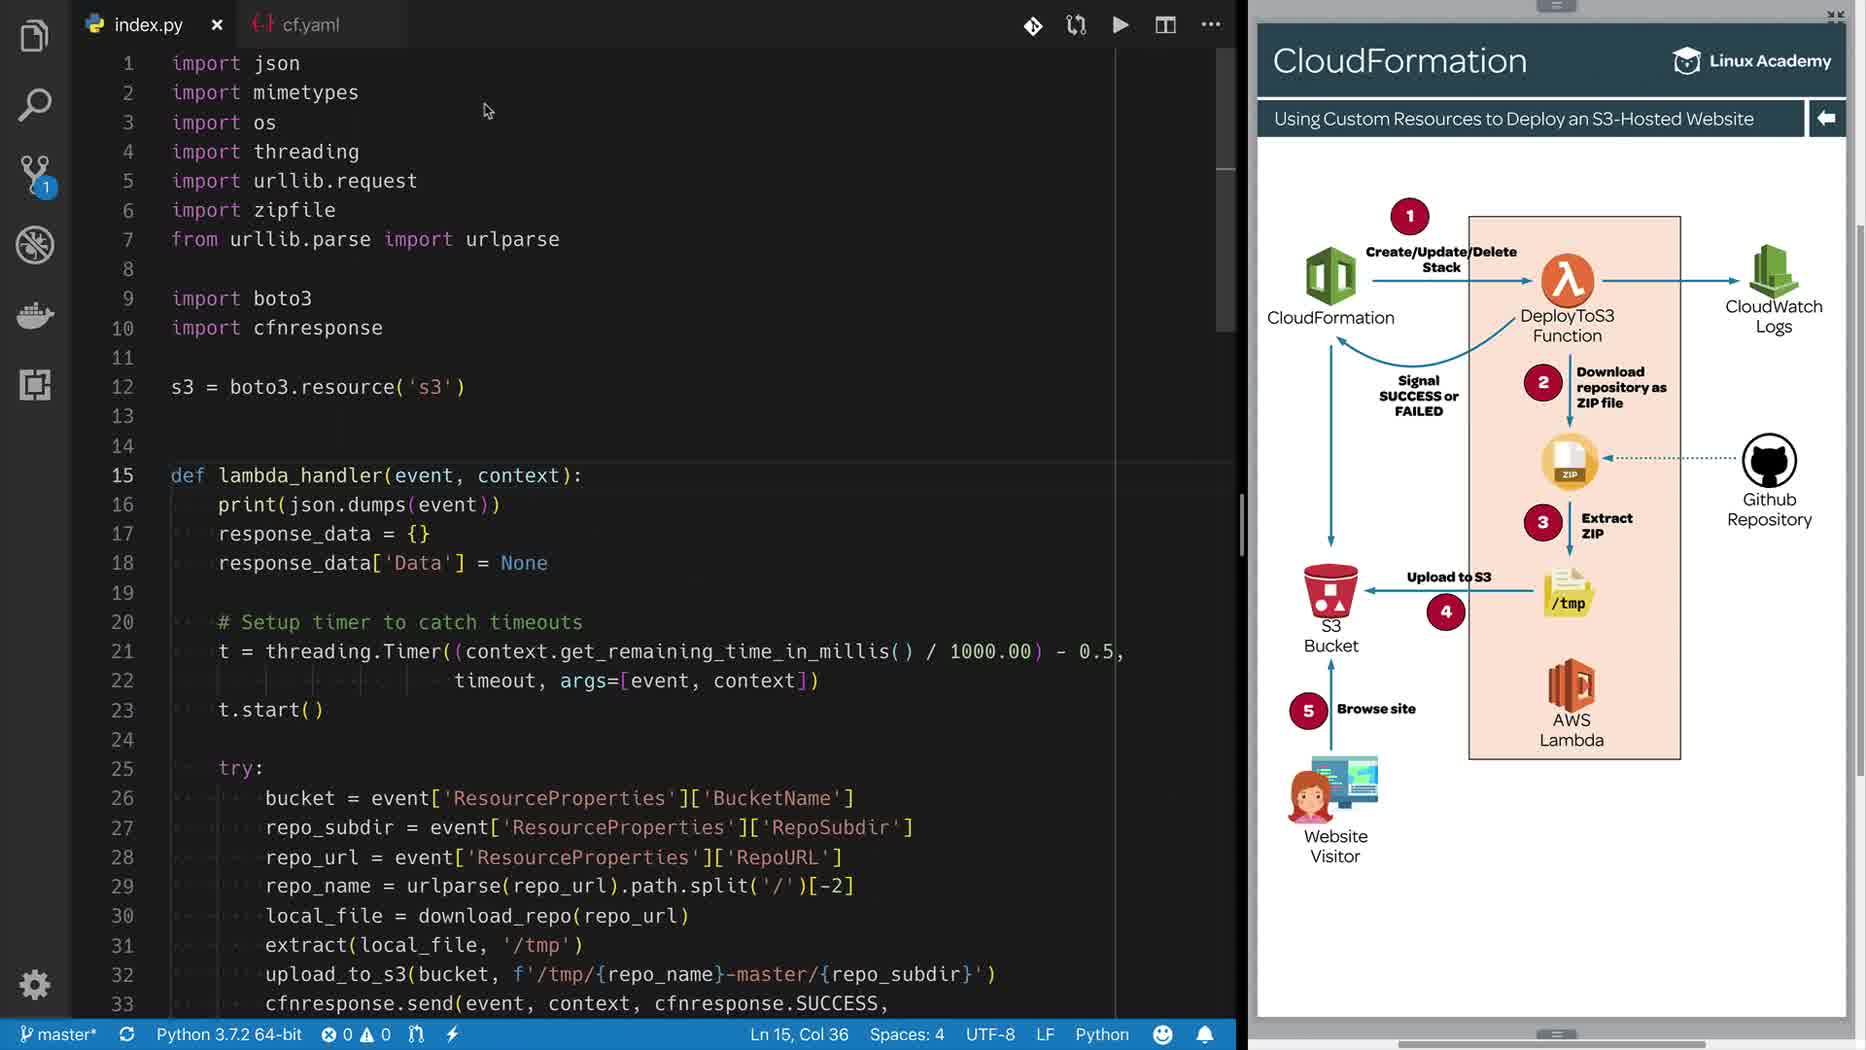The image size is (1866, 1050).
Task: Run the Python file with play button
Action: [x=1120, y=25]
